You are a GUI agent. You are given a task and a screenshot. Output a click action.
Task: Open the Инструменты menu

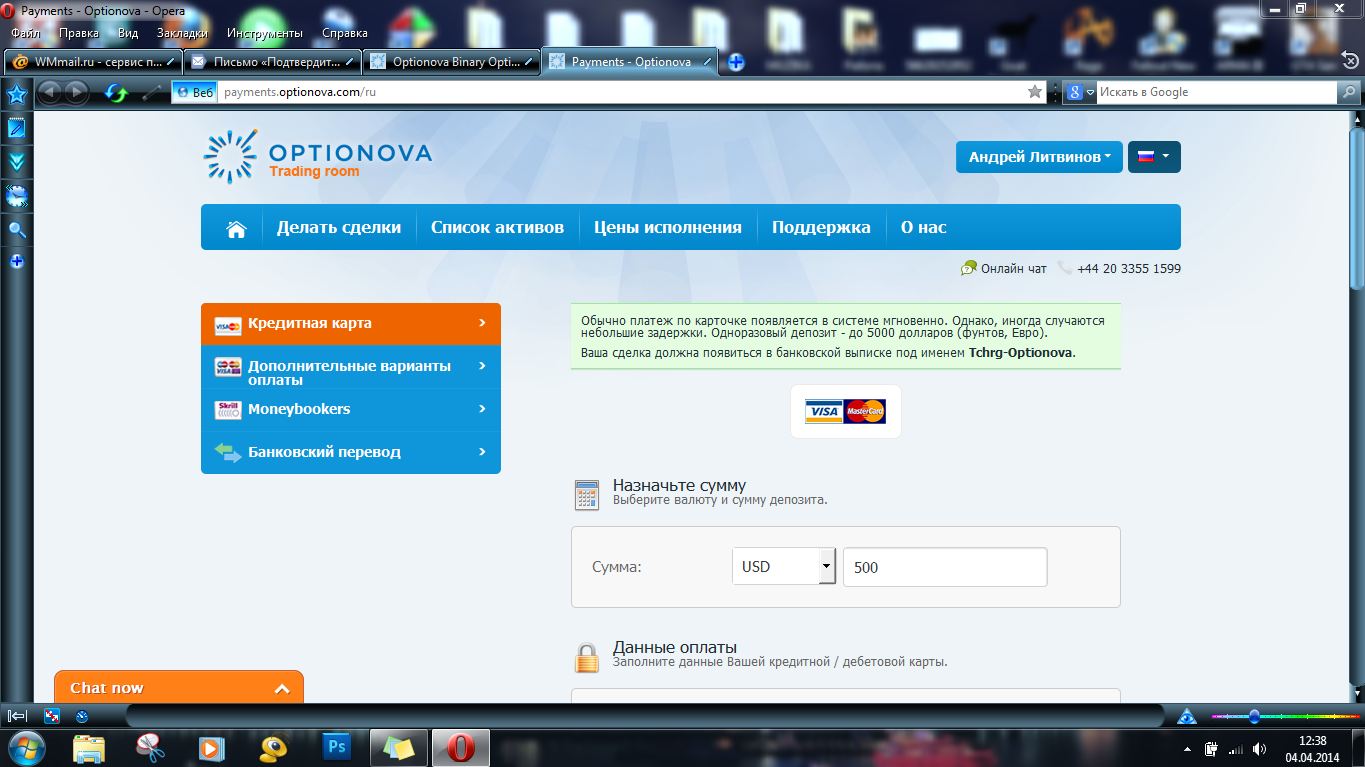pos(265,33)
